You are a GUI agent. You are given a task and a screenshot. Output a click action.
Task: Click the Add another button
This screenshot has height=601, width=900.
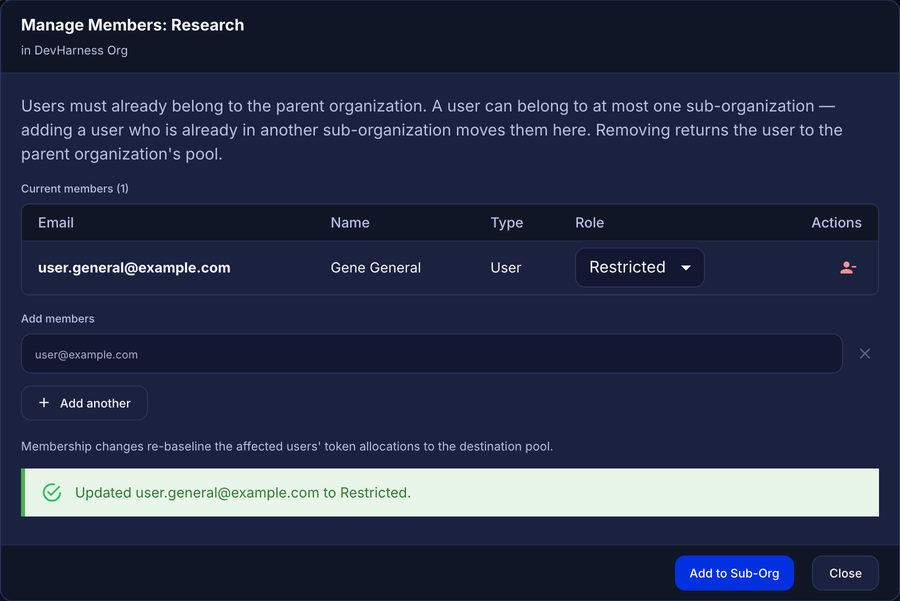(x=84, y=403)
